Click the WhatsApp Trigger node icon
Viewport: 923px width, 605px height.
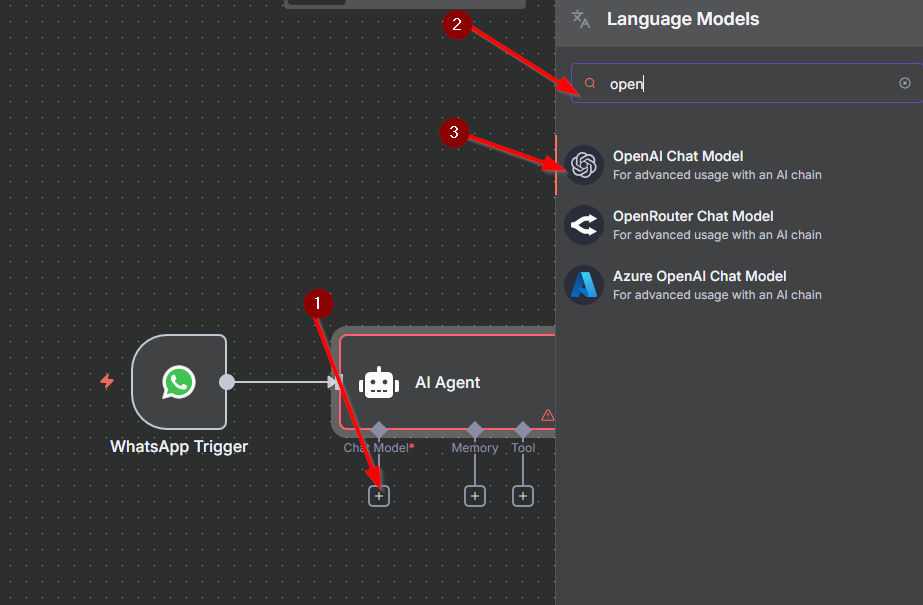pos(179,382)
